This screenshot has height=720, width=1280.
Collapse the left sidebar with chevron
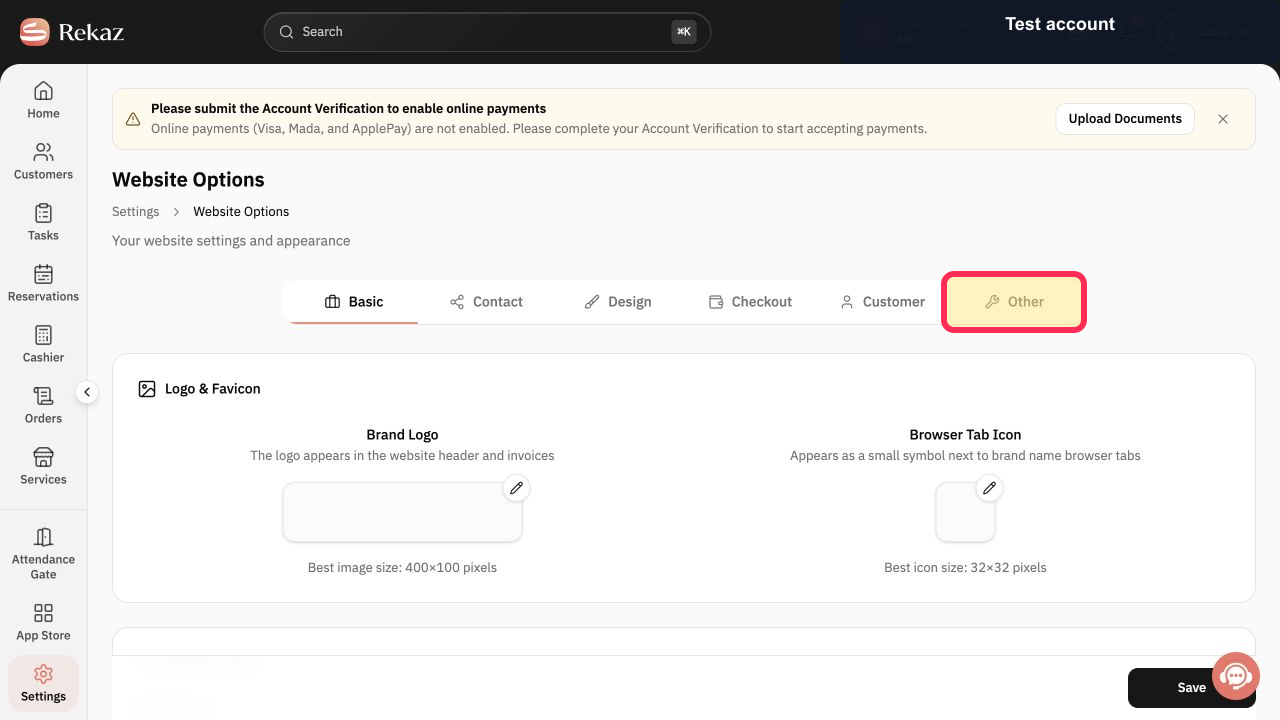pos(87,392)
